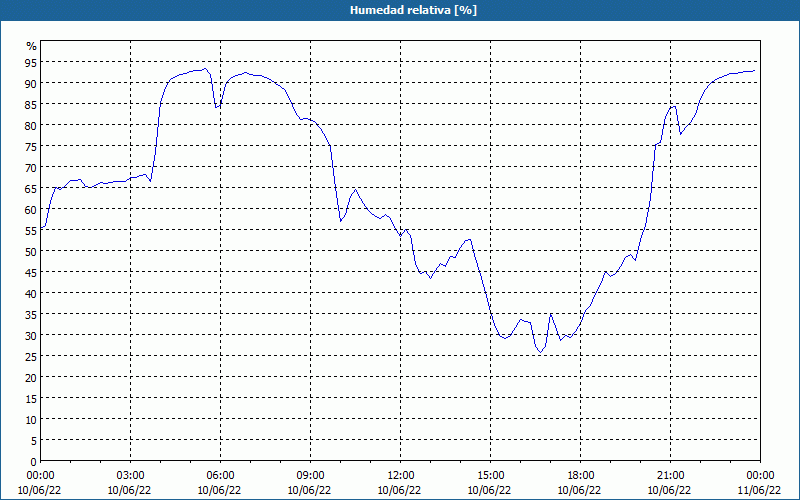Click the 85 y-axis label
Image resolution: width=800 pixels, height=500 pixels.
[x=31, y=104]
